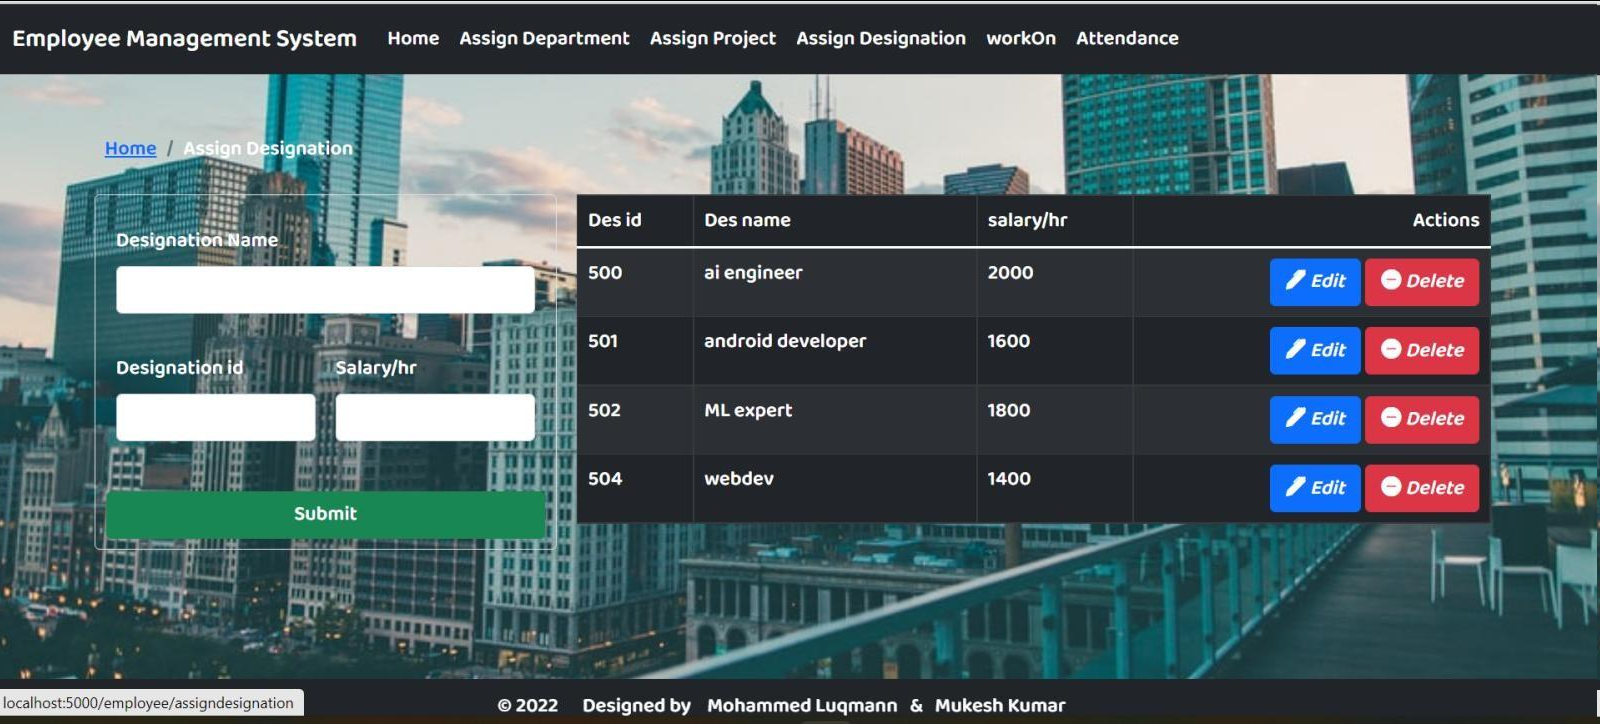Navigate to Attendance page

pos(1127,38)
